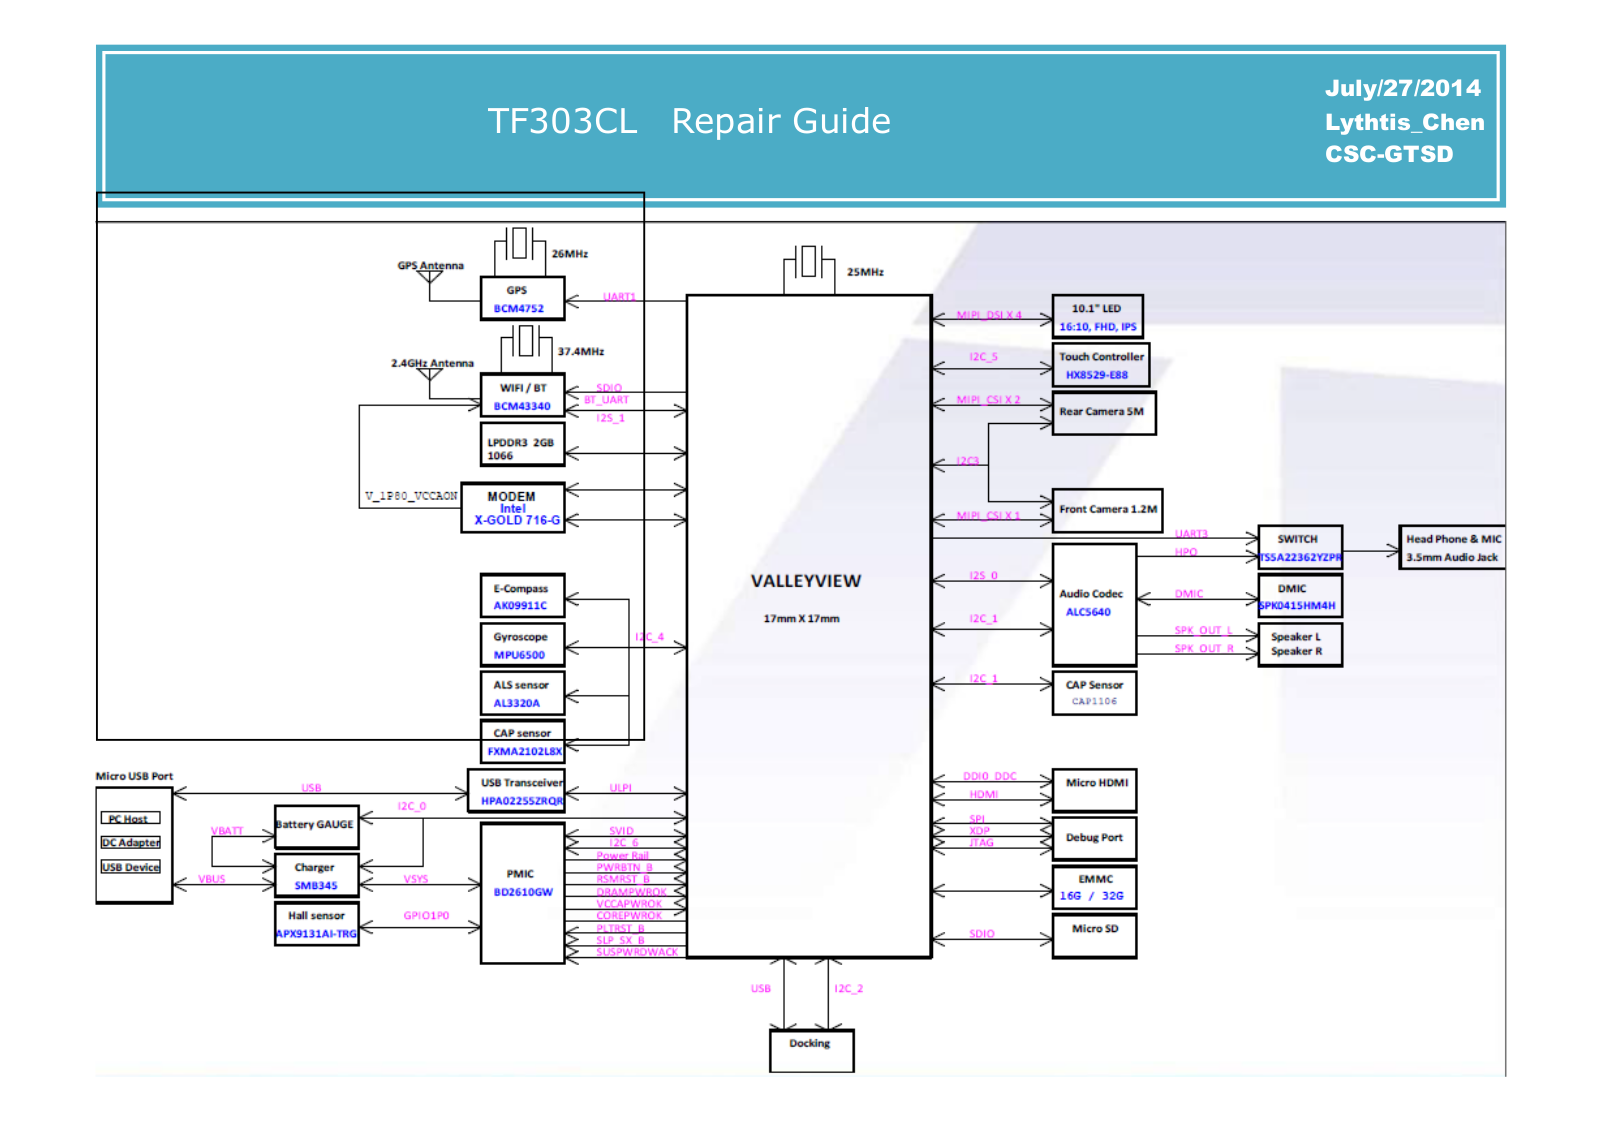Select the MODEM Intel X-GOLD 716-G block

[x=513, y=508]
